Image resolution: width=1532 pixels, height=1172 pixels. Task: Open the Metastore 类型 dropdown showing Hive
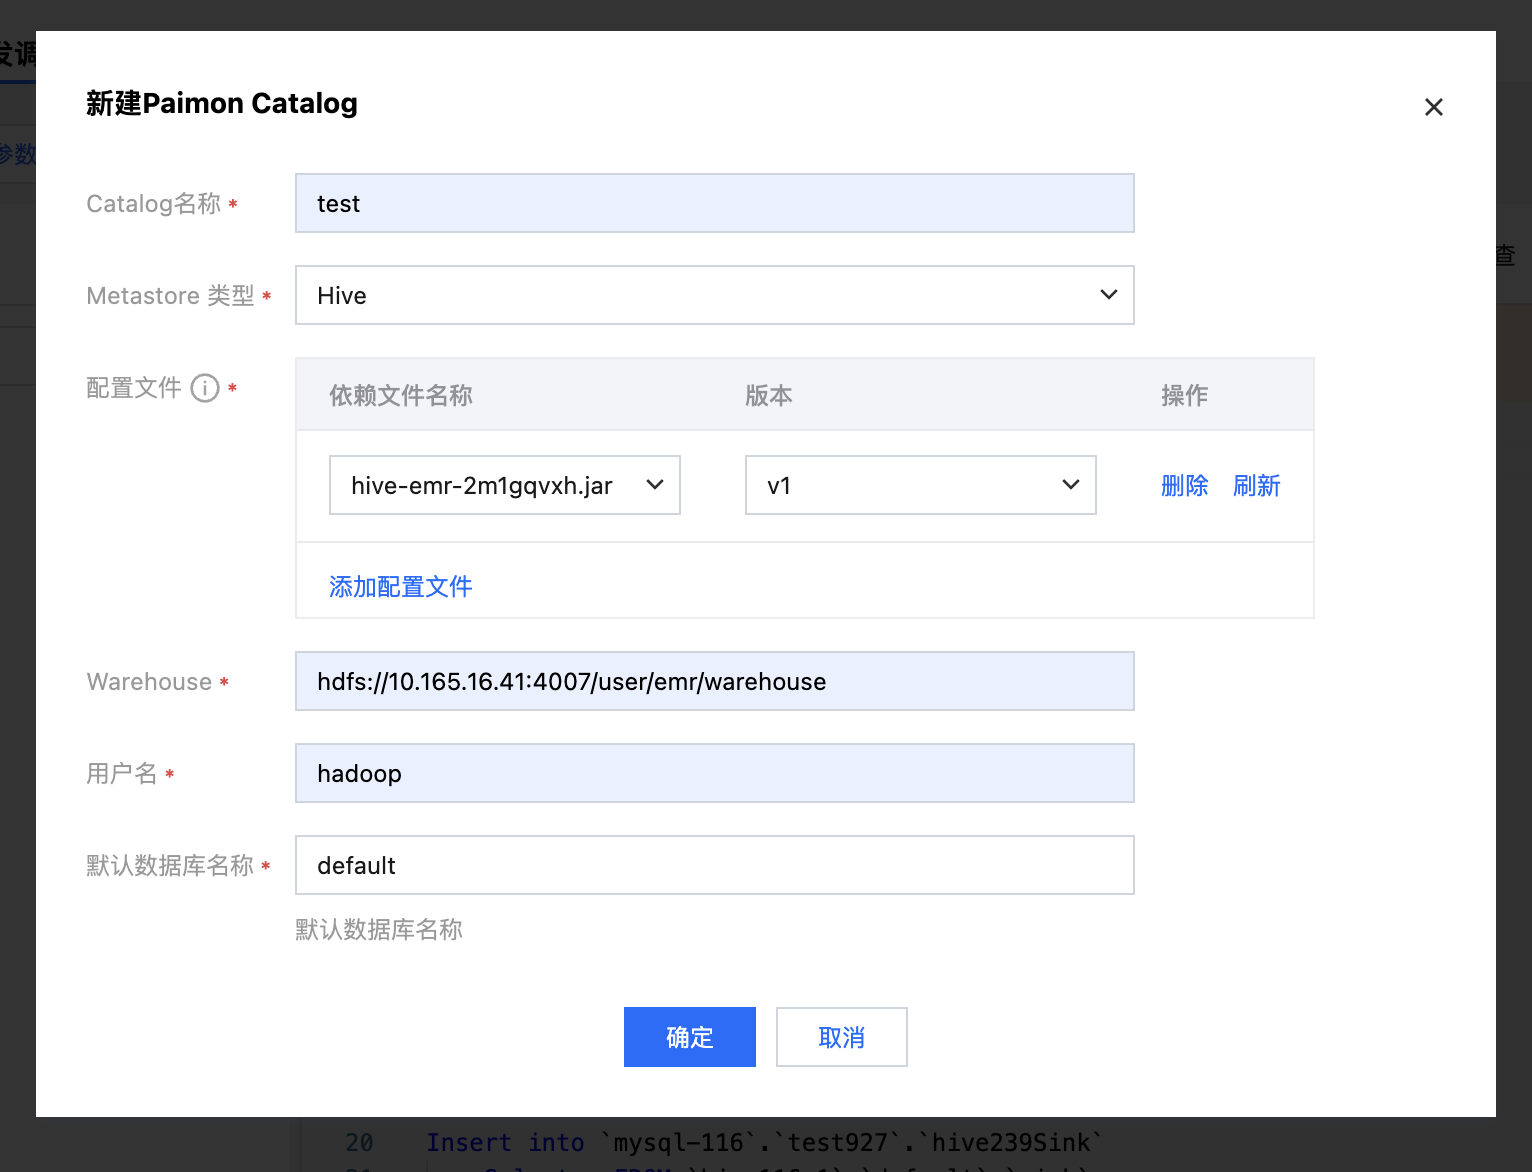click(x=714, y=295)
